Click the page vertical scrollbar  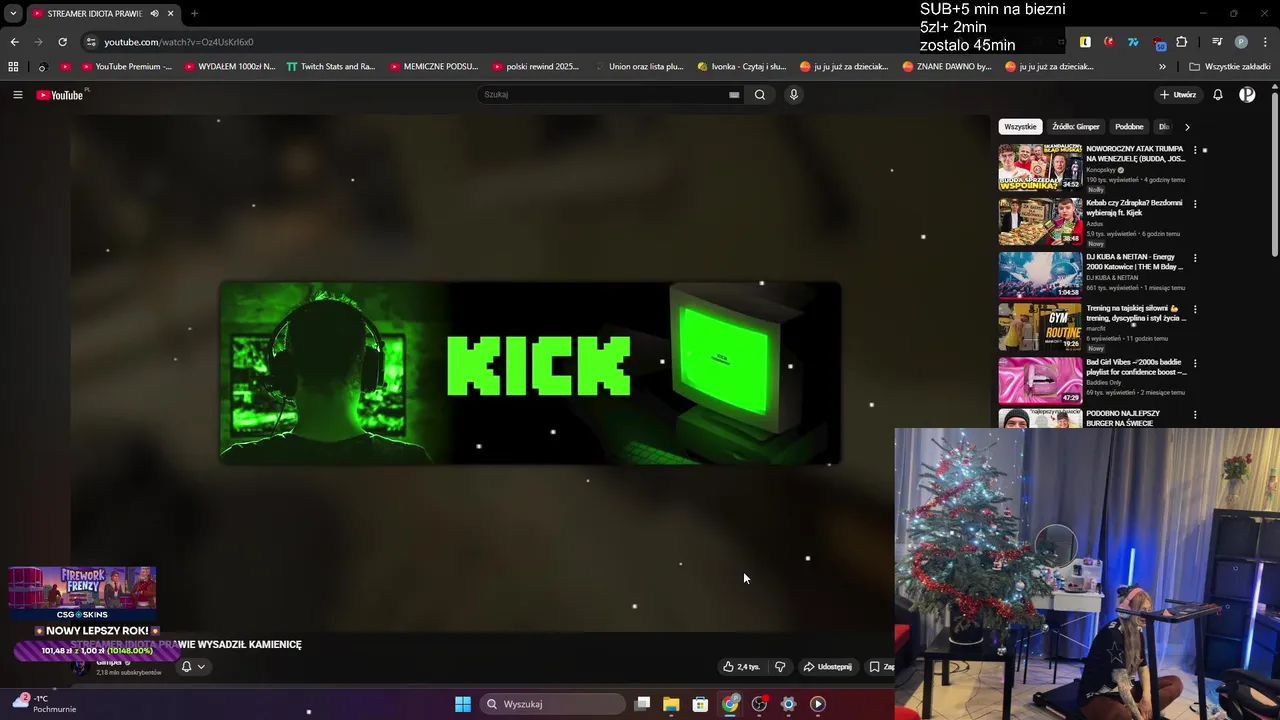click(x=1274, y=175)
